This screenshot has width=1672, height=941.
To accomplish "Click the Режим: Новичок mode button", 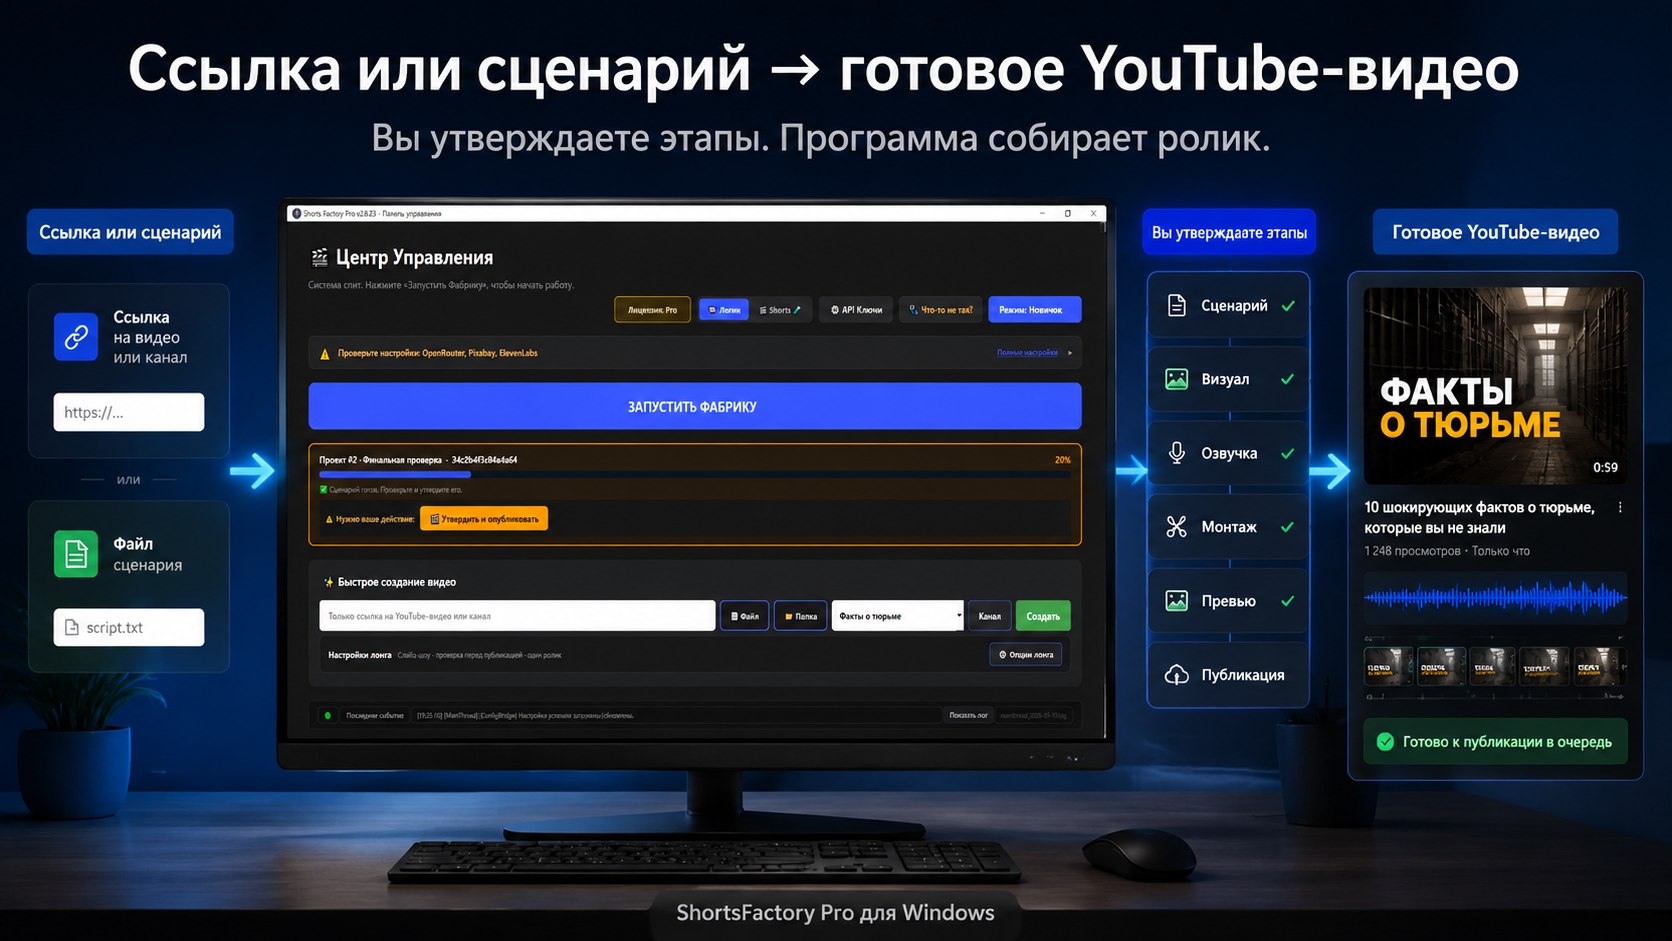I will tap(1034, 310).
